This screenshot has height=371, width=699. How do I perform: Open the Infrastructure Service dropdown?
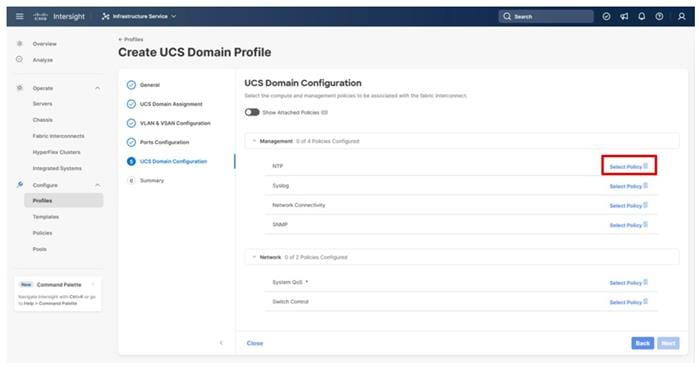(x=139, y=16)
